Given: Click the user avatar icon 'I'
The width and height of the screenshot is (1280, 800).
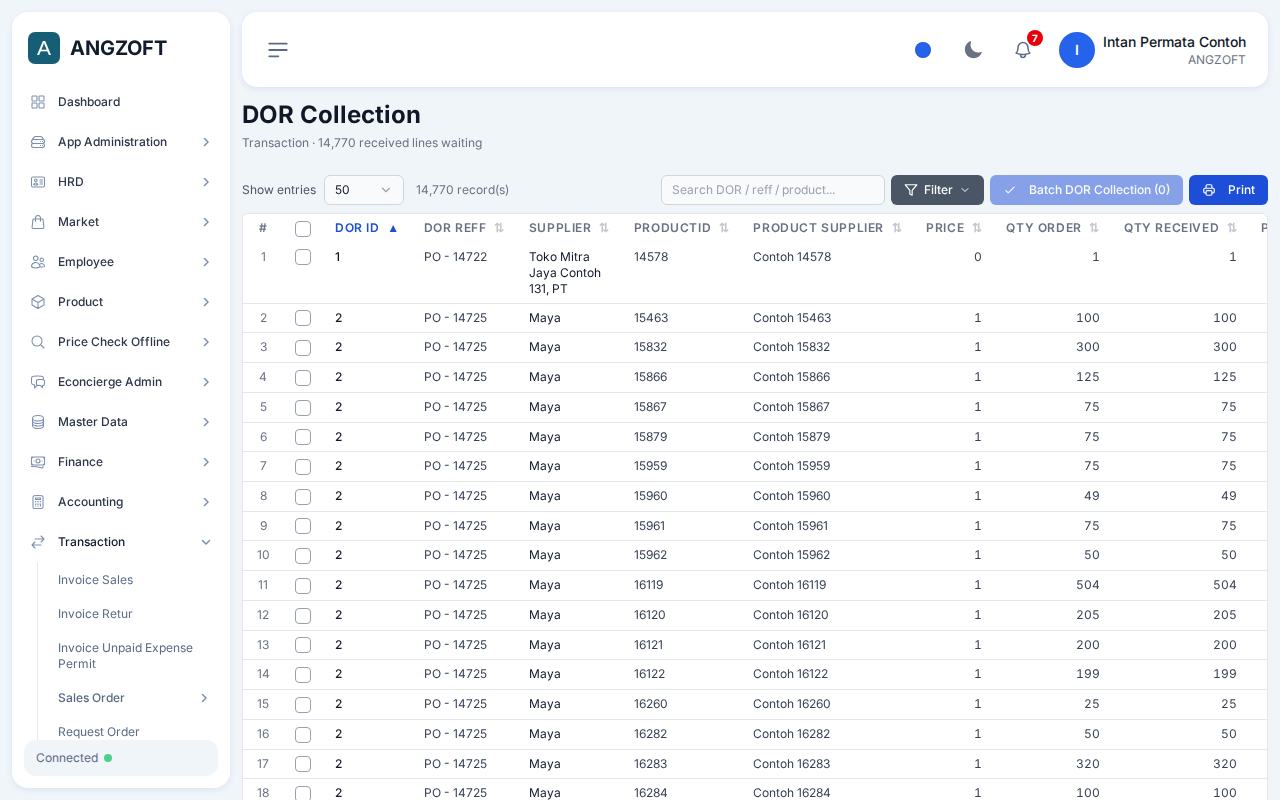Looking at the screenshot, I should pos(1077,50).
